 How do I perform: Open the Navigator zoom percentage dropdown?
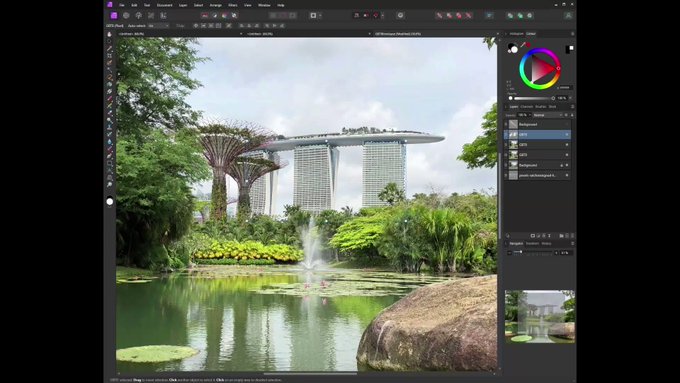click(565, 252)
